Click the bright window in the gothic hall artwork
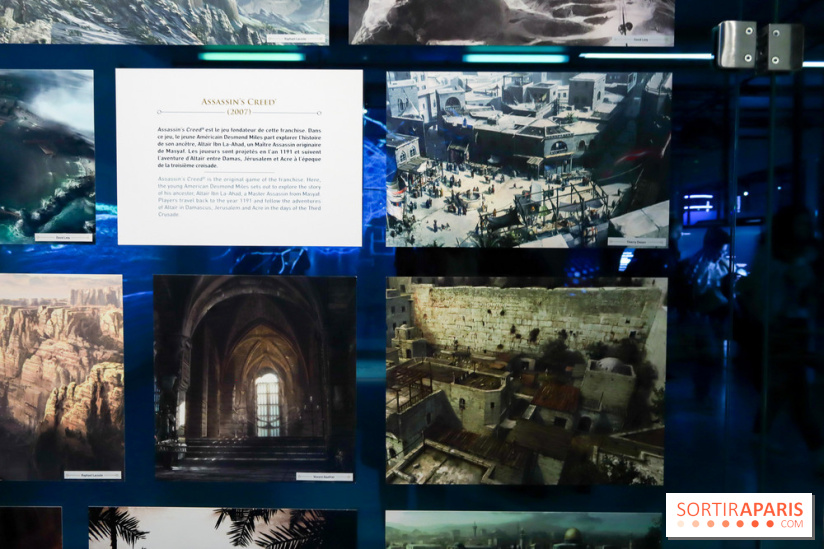Screen dimensions: 824x549 (268, 405)
